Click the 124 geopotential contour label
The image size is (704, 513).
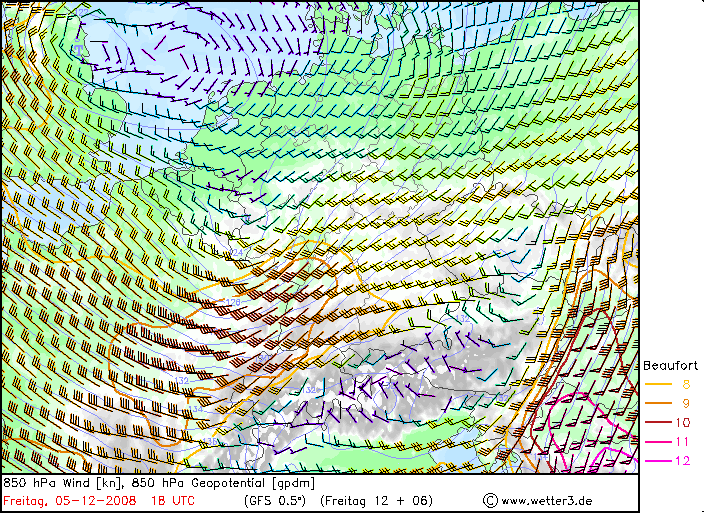pyautogui.click(x=237, y=253)
